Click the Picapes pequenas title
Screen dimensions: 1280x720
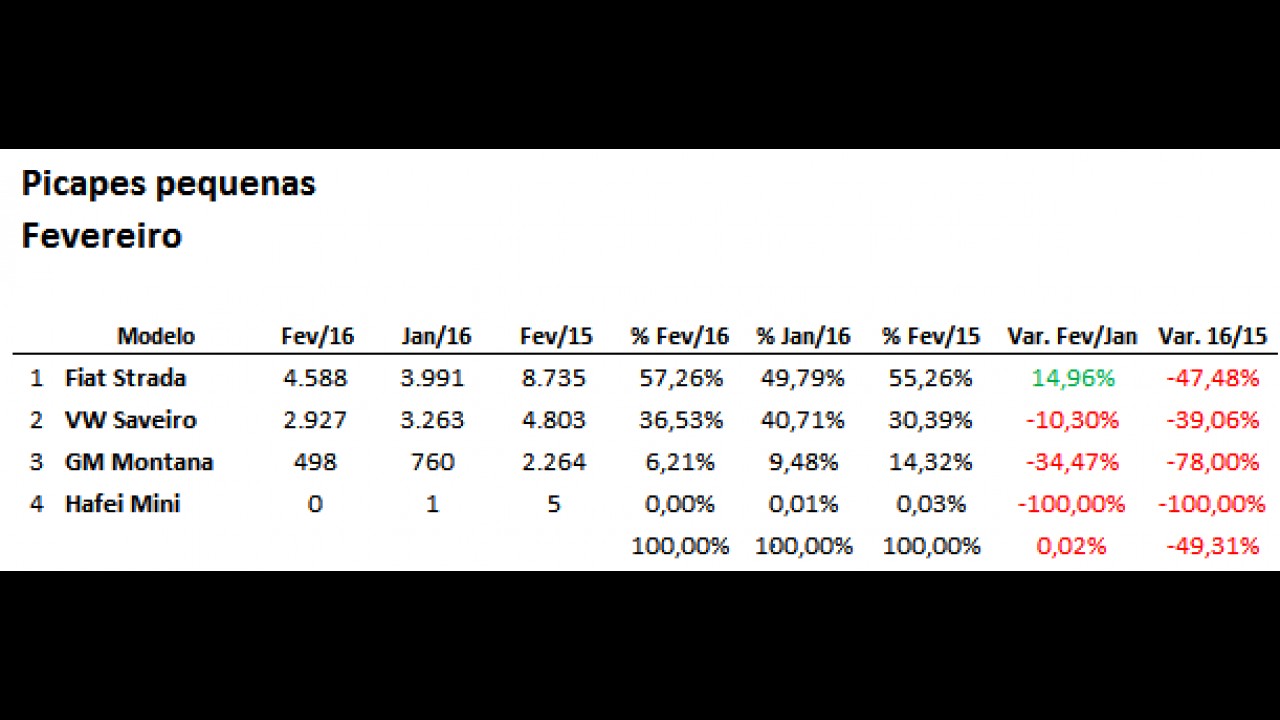click(168, 185)
